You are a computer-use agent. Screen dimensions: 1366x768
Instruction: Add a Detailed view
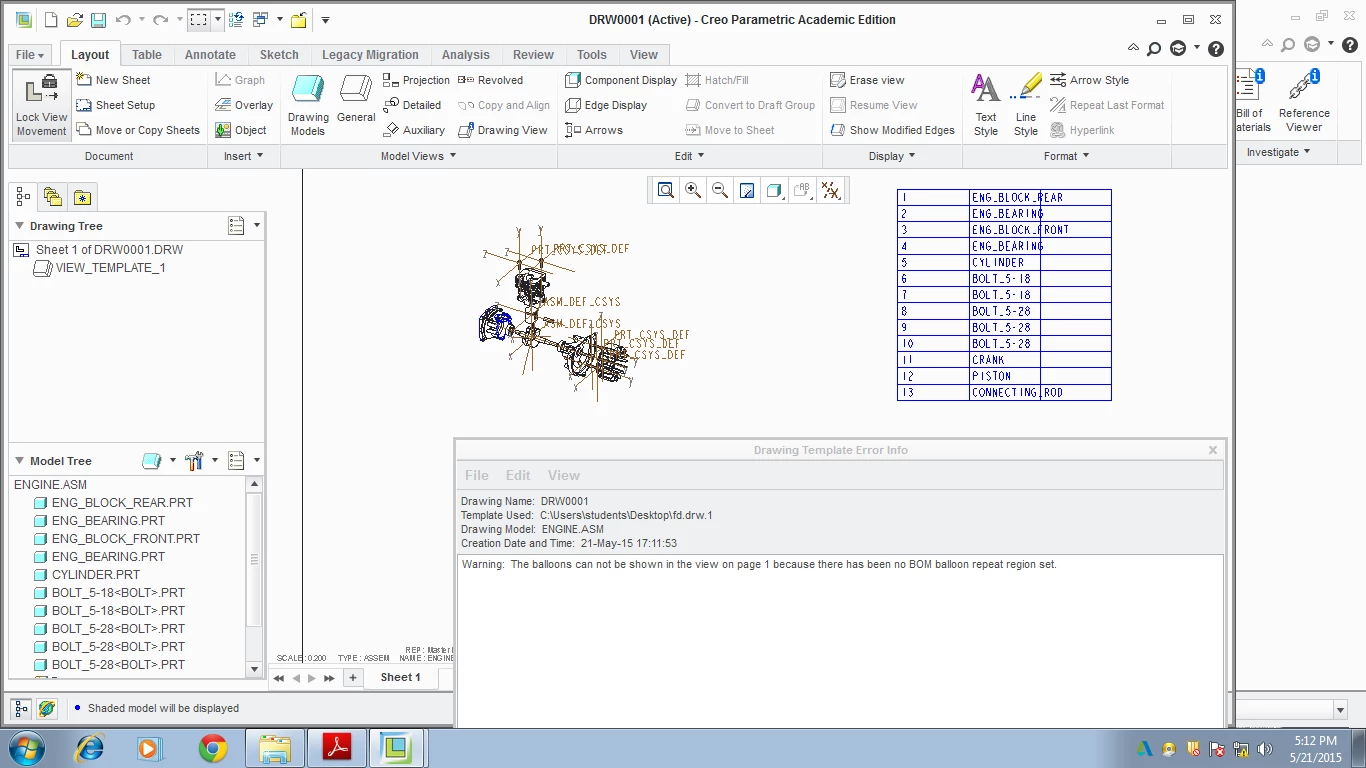(412, 105)
